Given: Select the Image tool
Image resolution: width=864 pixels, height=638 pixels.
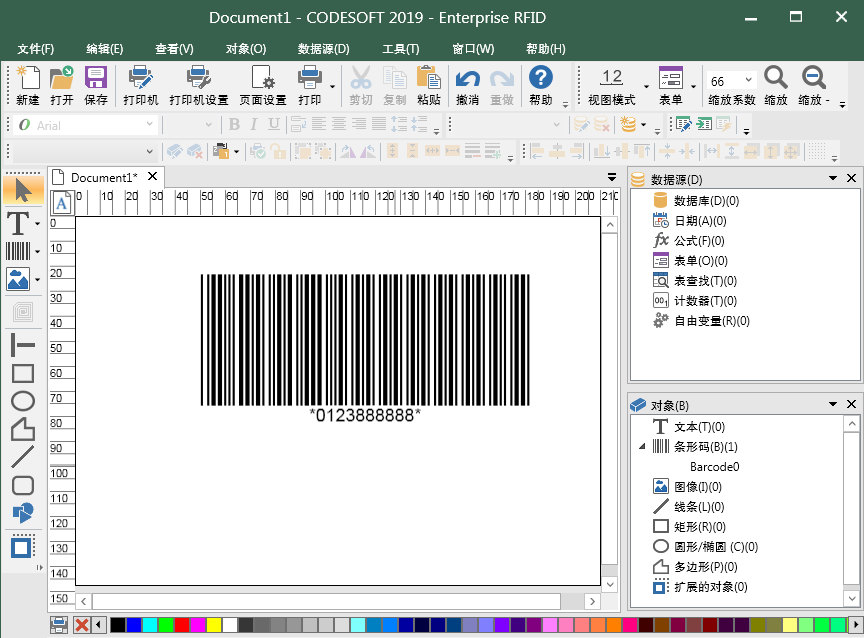Looking at the screenshot, I should click(18, 279).
